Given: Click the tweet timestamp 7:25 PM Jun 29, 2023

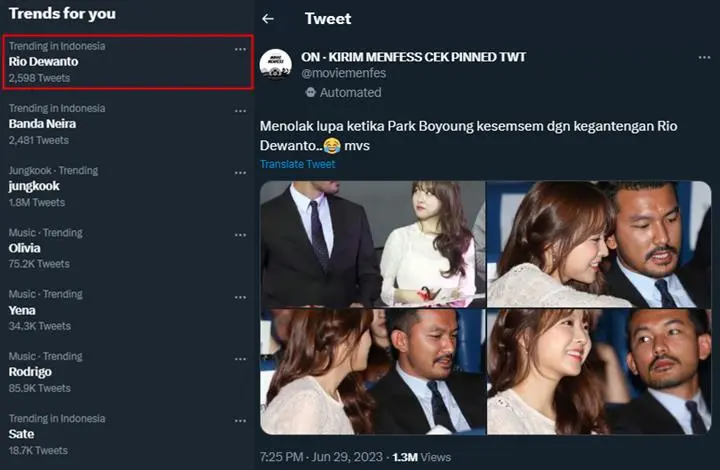Looking at the screenshot, I should click(x=321, y=457).
